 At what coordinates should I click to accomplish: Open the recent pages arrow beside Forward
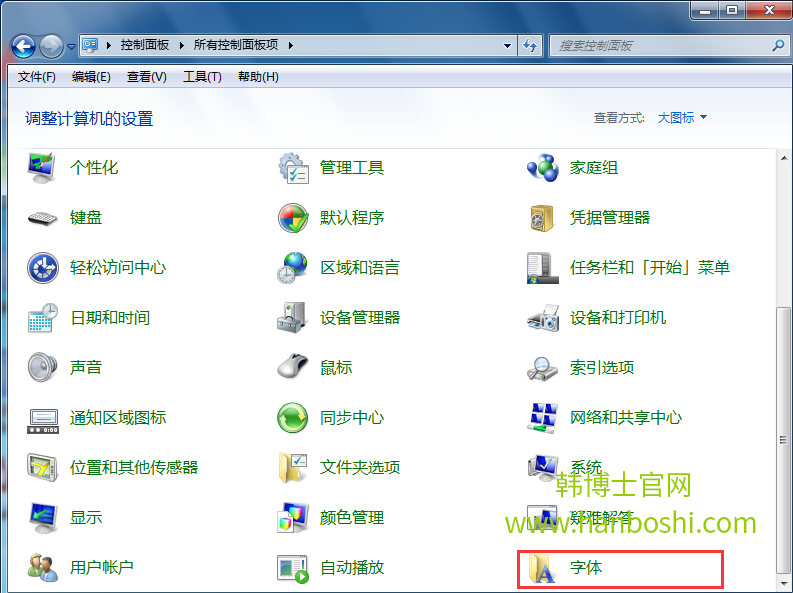coord(71,47)
